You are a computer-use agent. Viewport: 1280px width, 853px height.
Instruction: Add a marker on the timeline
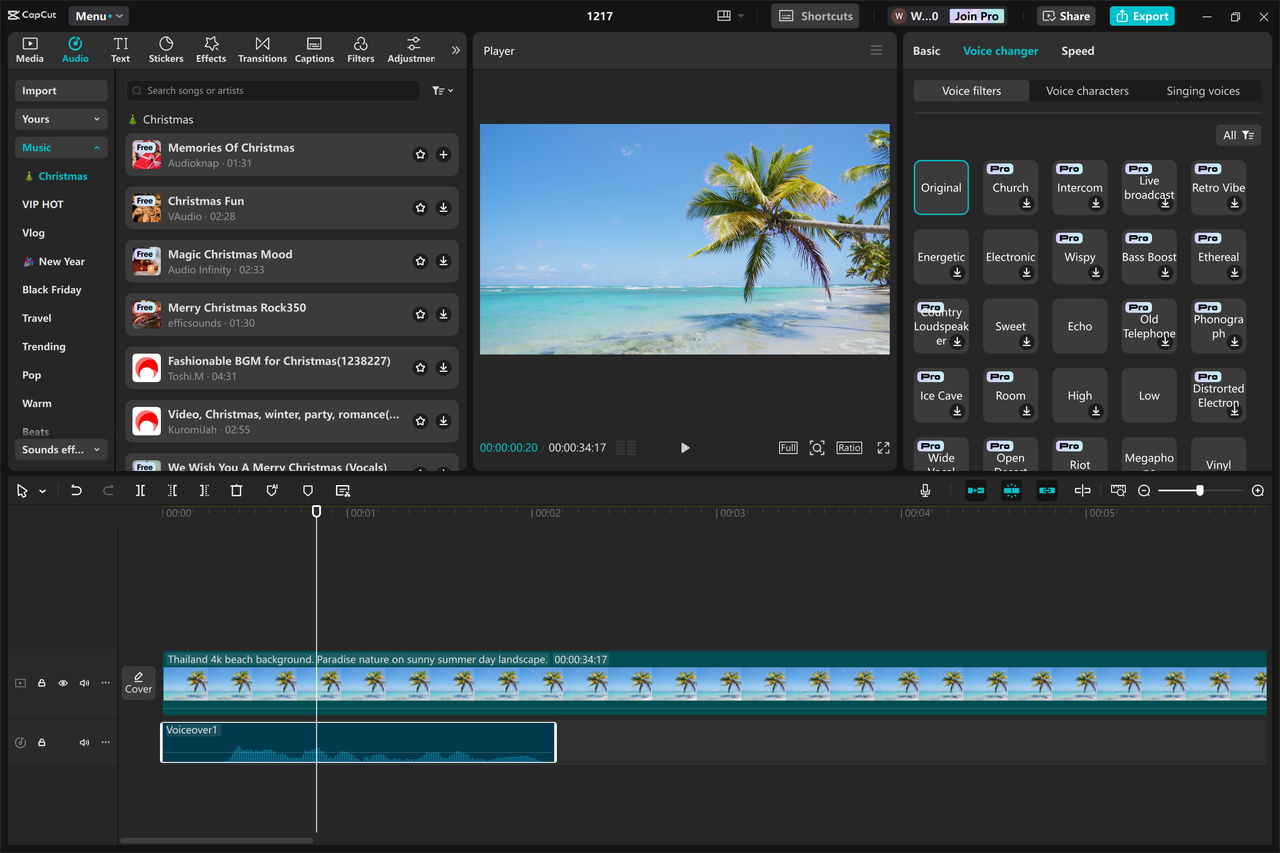(308, 491)
